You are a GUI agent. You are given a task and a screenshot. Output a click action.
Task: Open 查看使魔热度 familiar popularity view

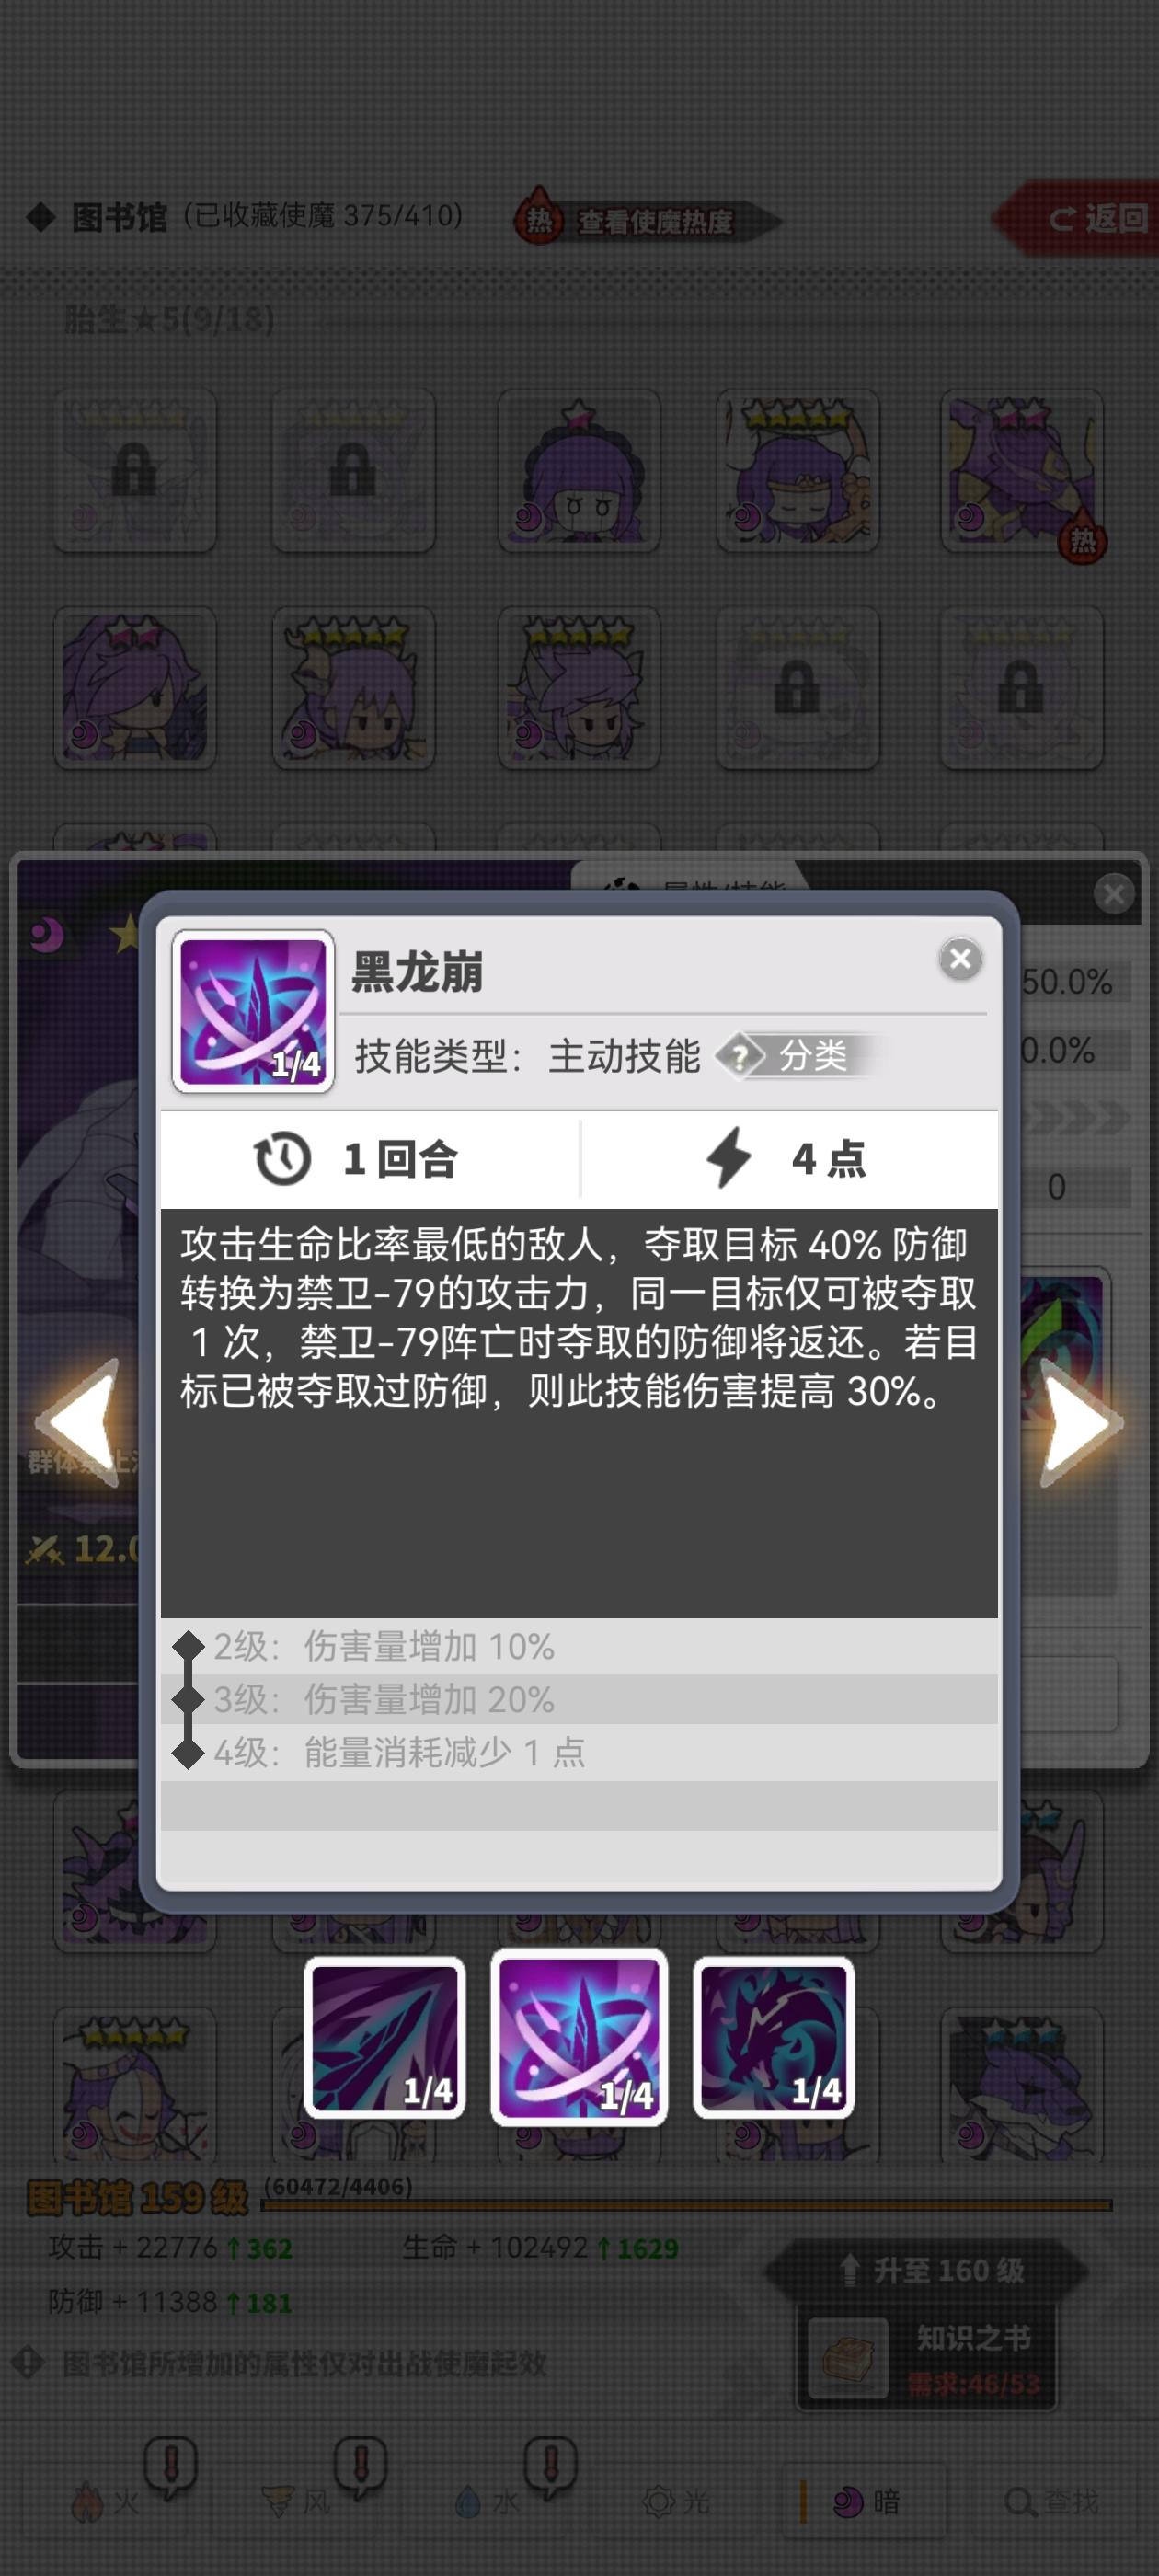pyautogui.click(x=646, y=220)
